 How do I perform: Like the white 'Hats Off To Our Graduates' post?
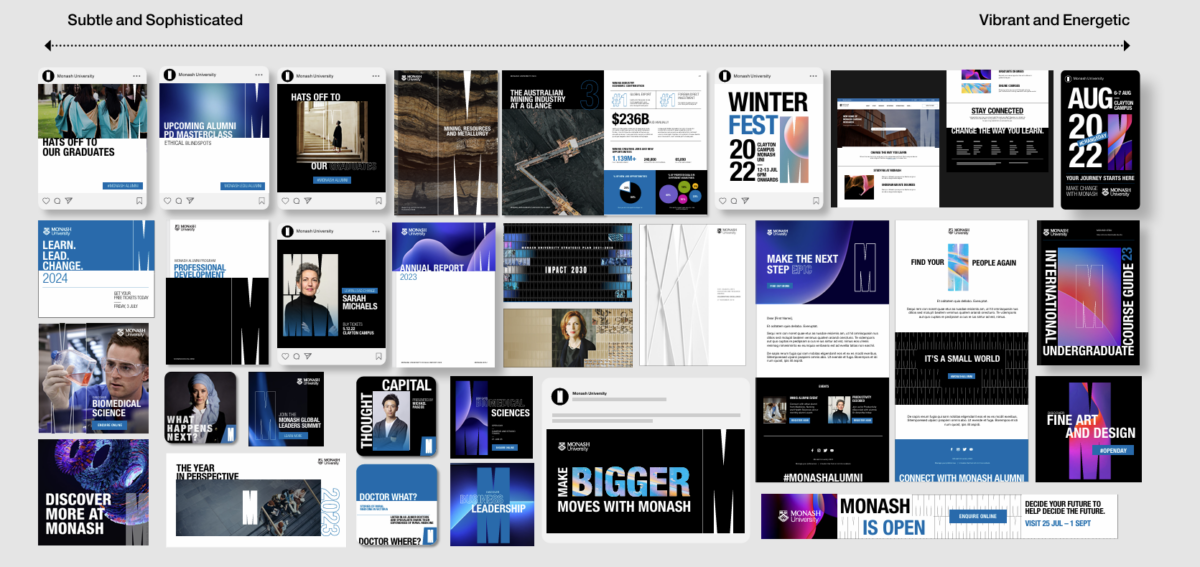coord(45,201)
